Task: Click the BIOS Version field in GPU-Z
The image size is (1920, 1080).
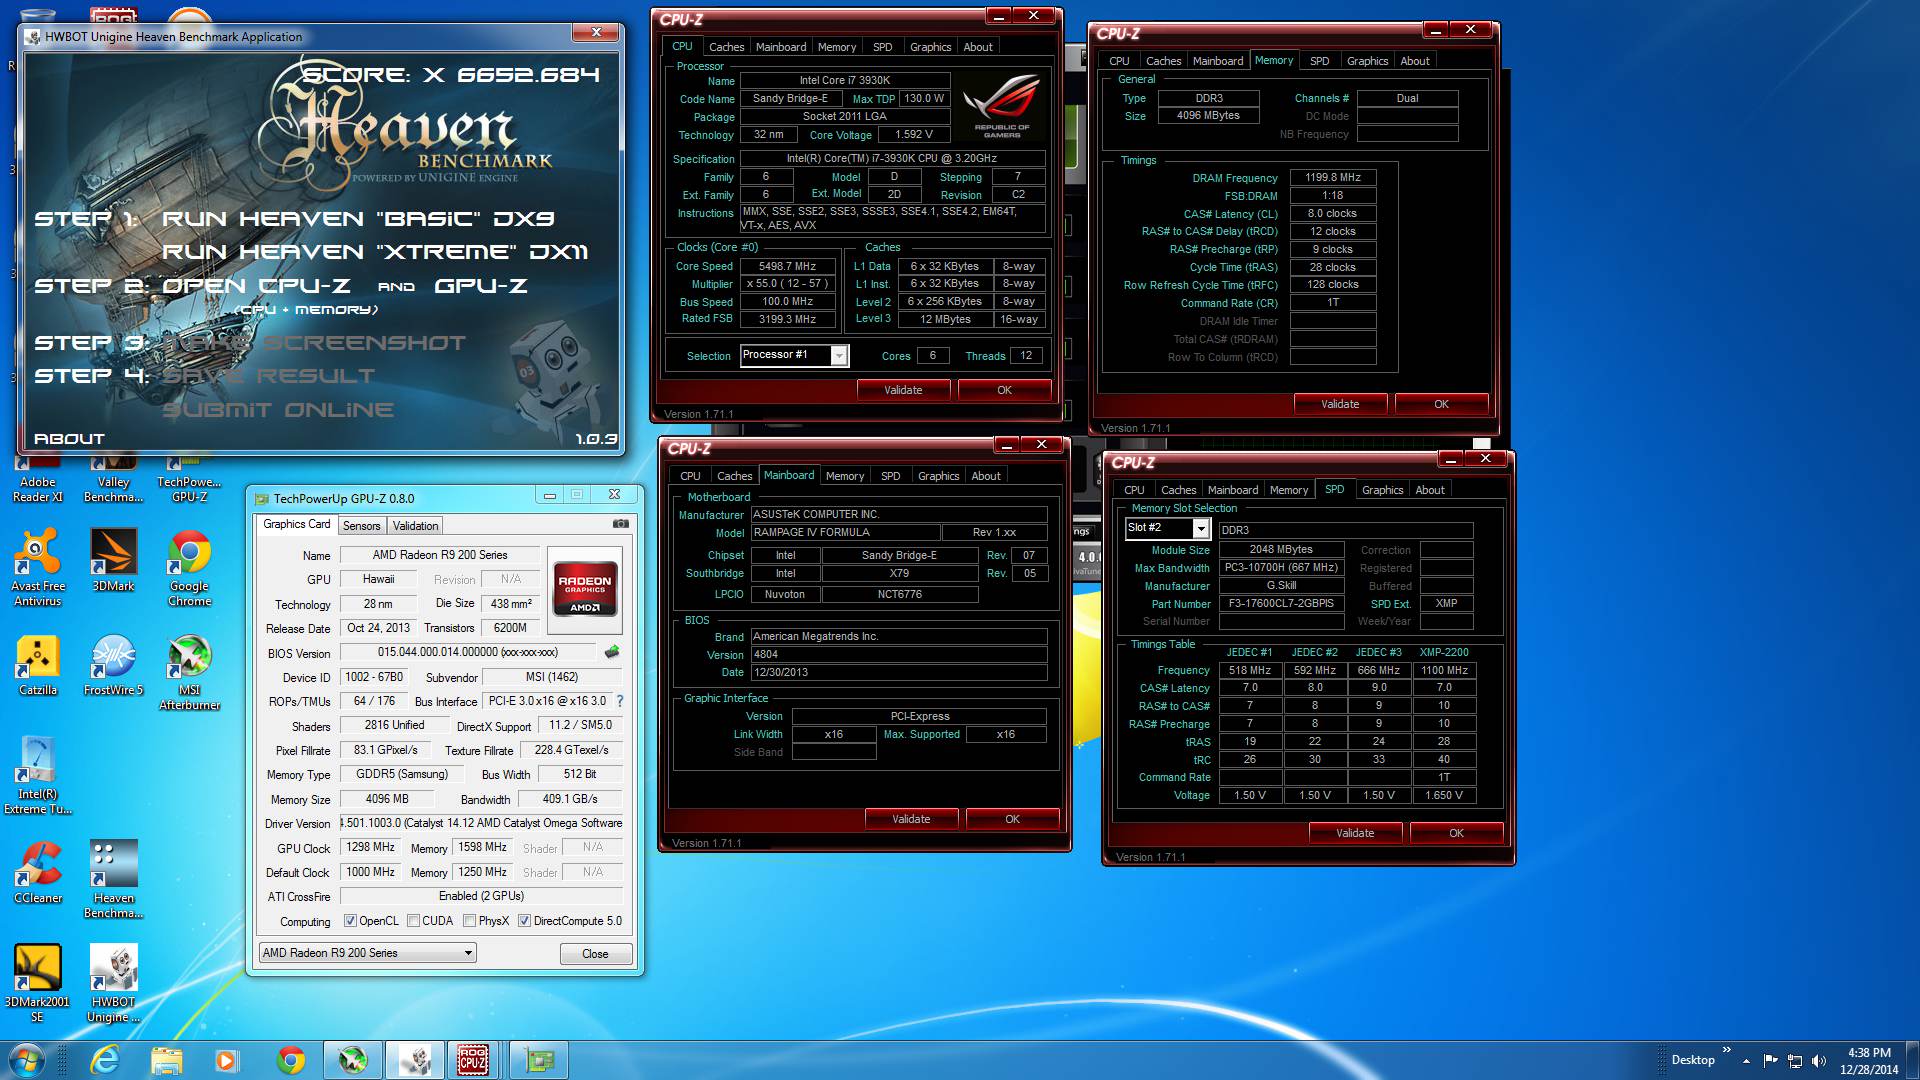Action: [x=467, y=652]
